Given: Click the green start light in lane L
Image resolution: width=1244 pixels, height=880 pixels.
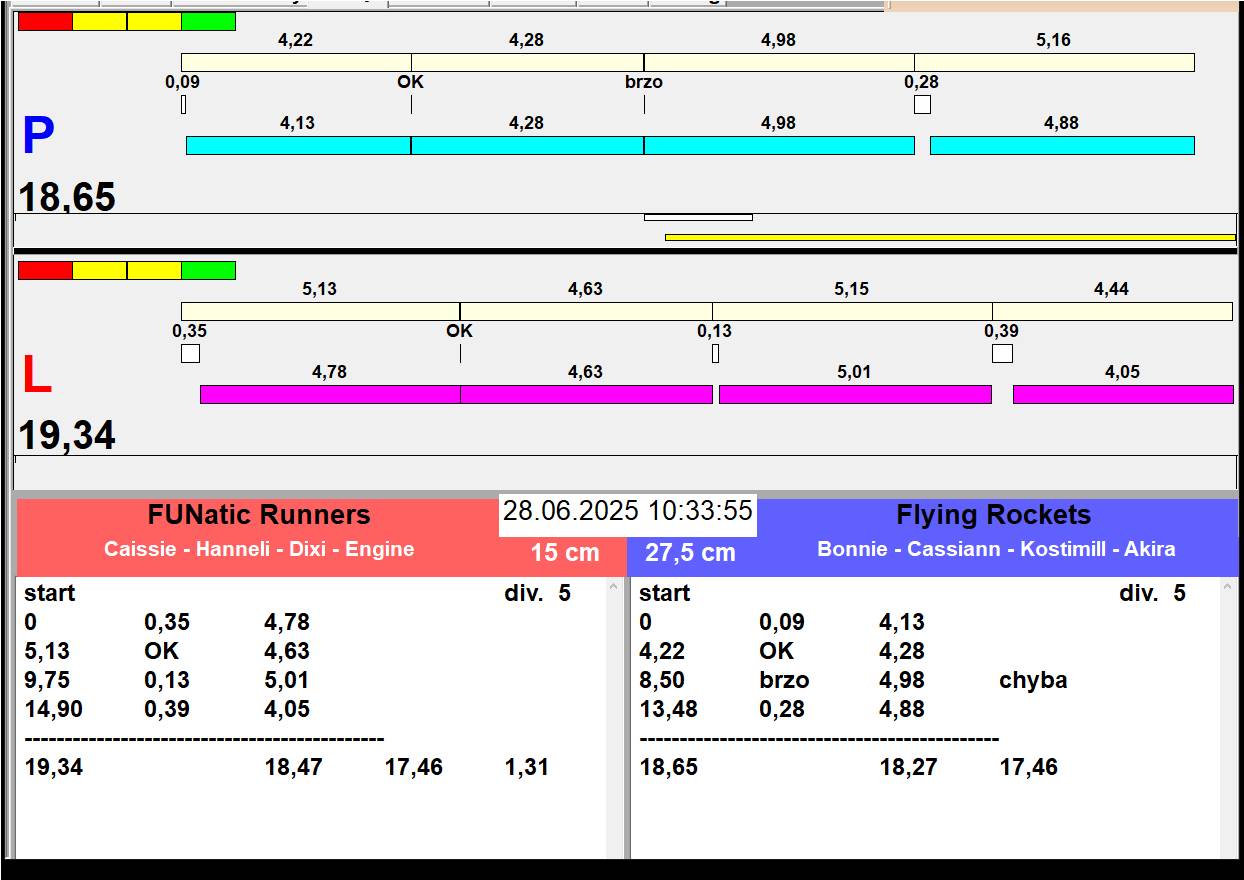Looking at the screenshot, I should (x=208, y=271).
